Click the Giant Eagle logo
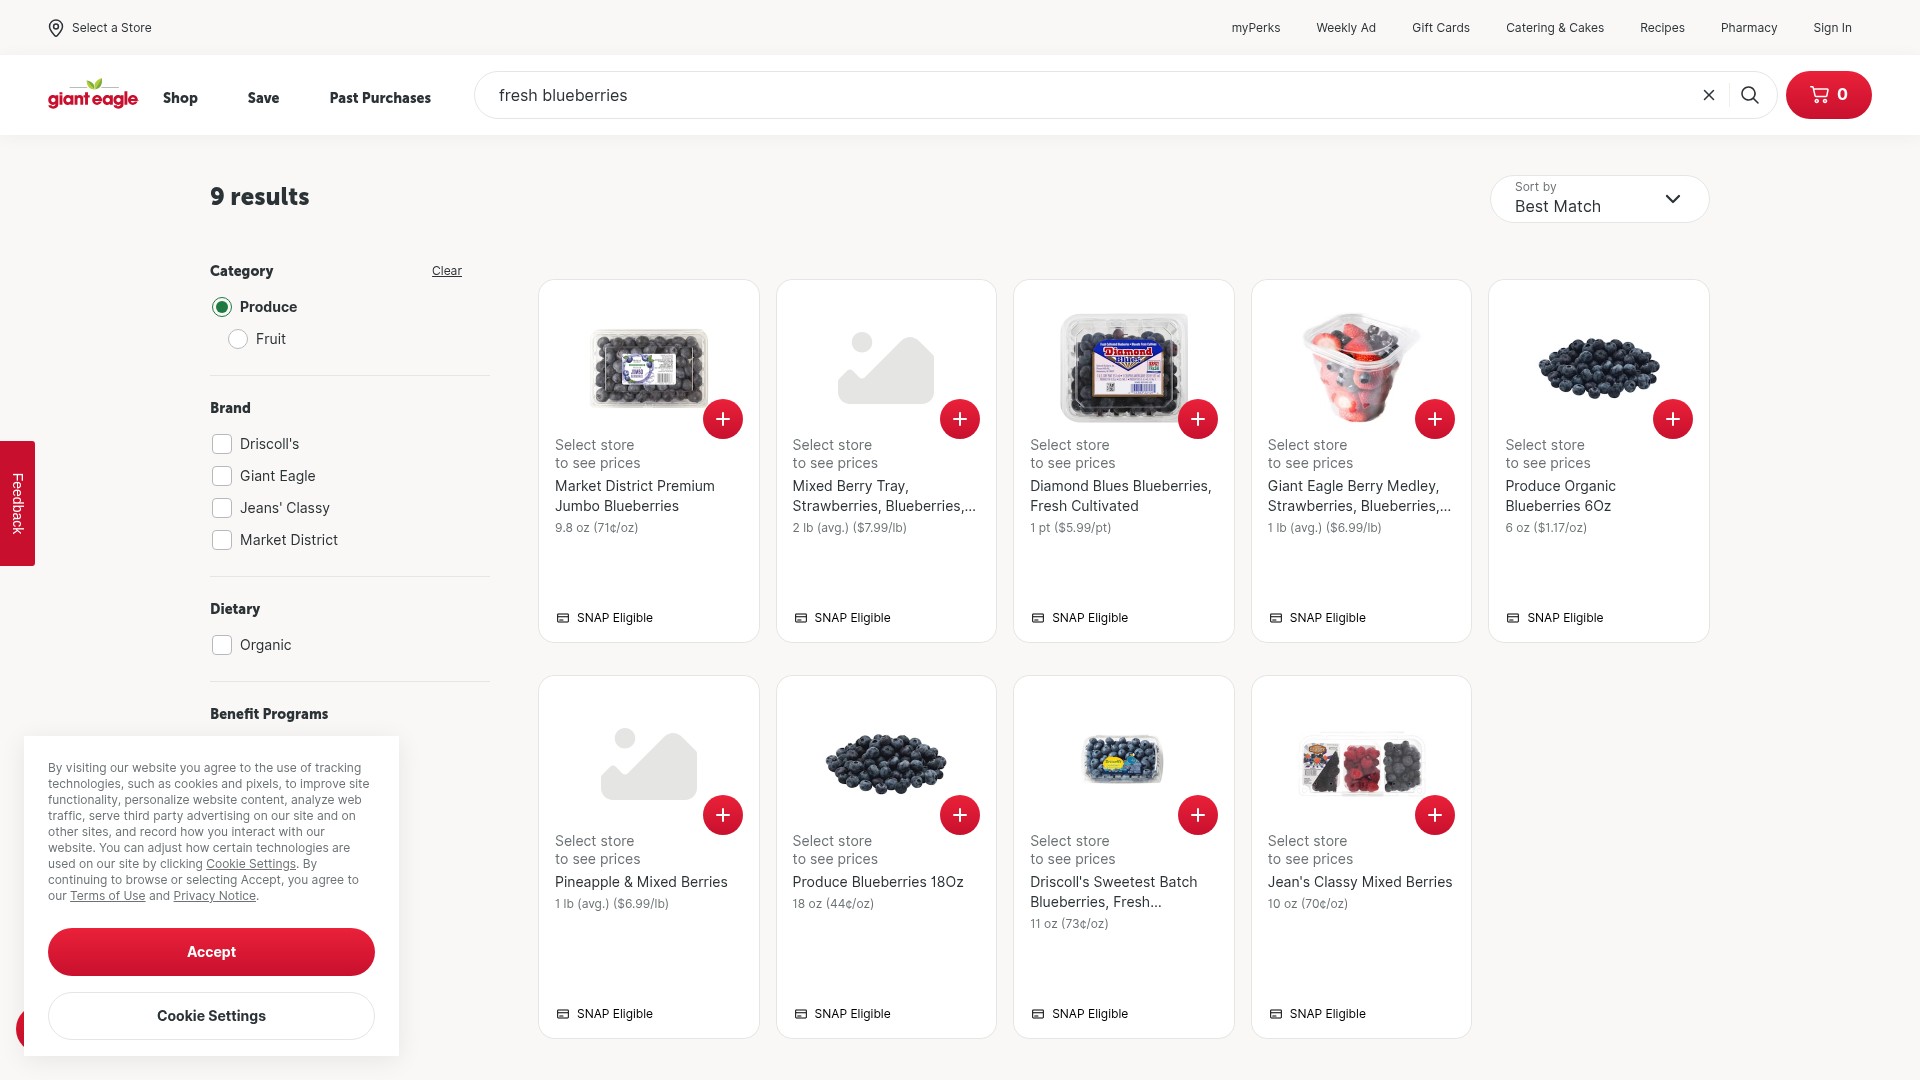 (x=93, y=95)
